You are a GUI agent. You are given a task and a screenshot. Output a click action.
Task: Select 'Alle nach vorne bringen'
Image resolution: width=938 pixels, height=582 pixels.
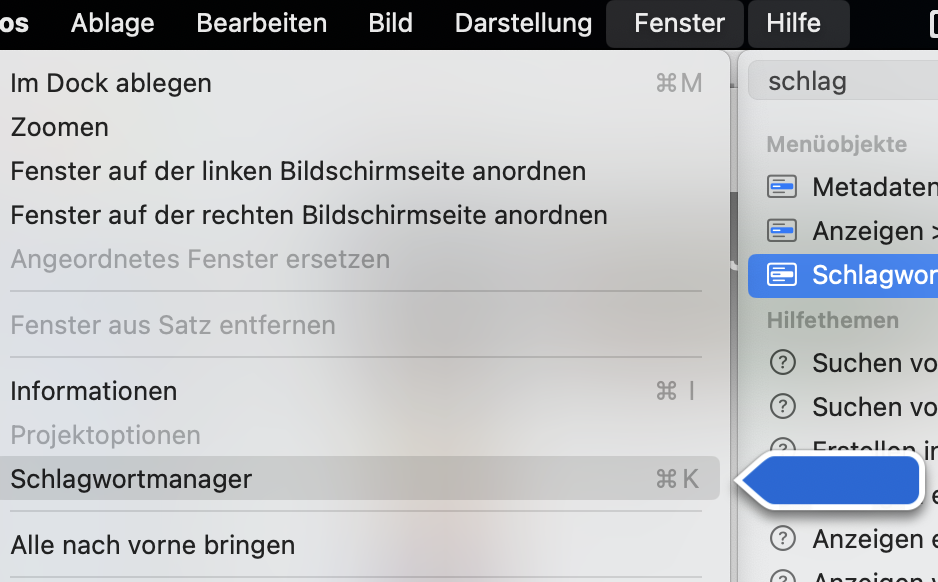(x=153, y=545)
